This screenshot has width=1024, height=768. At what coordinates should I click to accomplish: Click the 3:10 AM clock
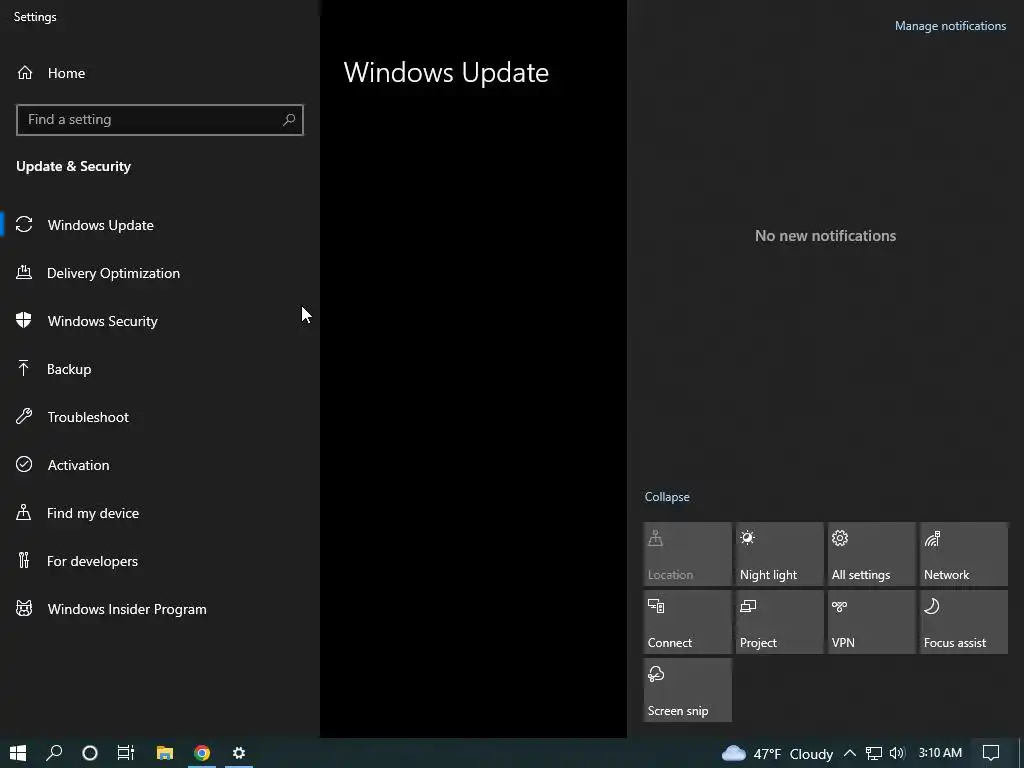coord(940,753)
